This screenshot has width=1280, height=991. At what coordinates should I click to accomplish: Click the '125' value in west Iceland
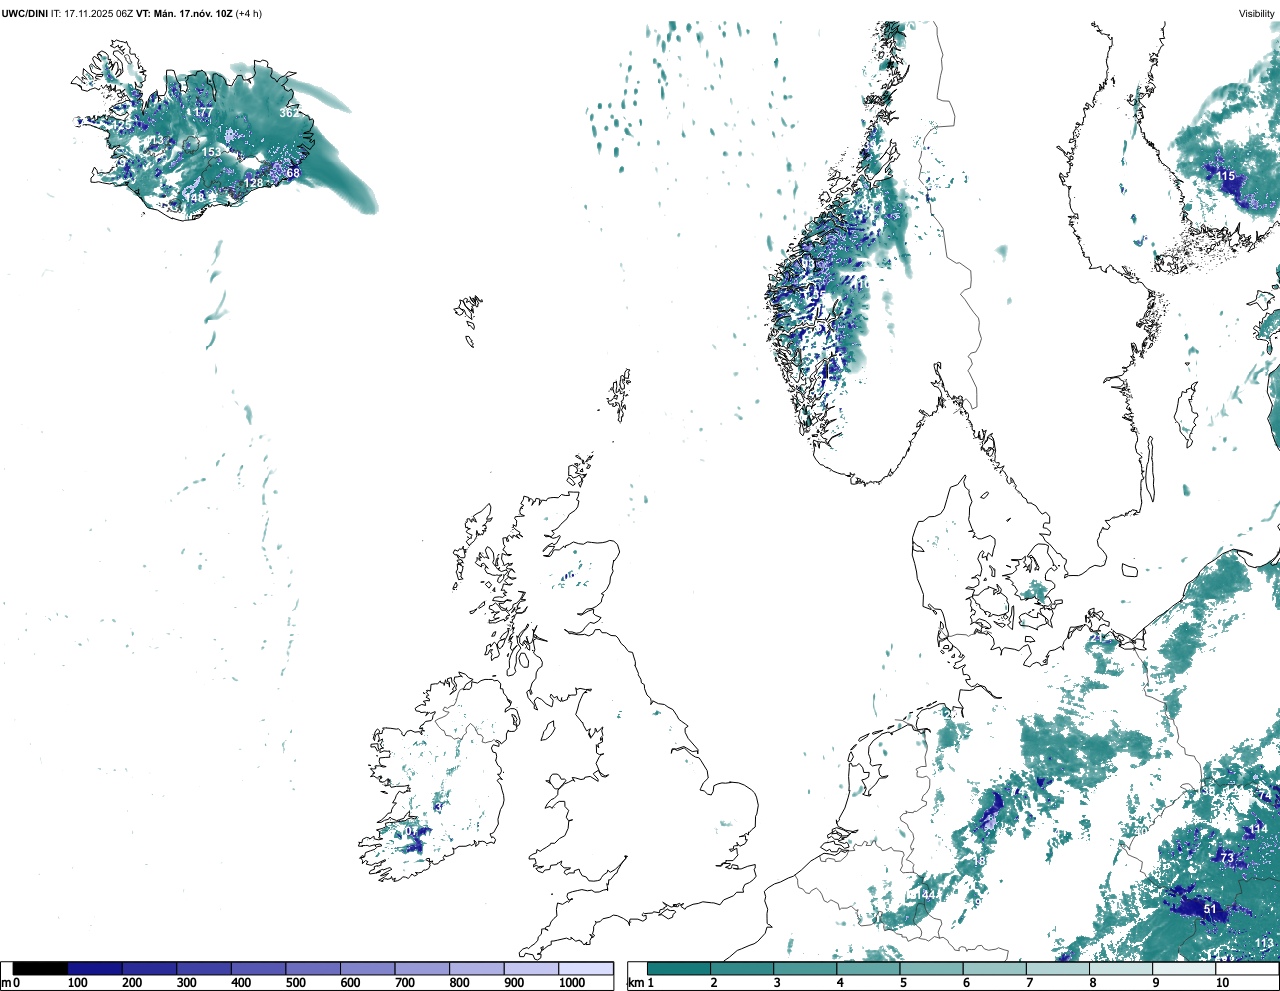click(121, 126)
